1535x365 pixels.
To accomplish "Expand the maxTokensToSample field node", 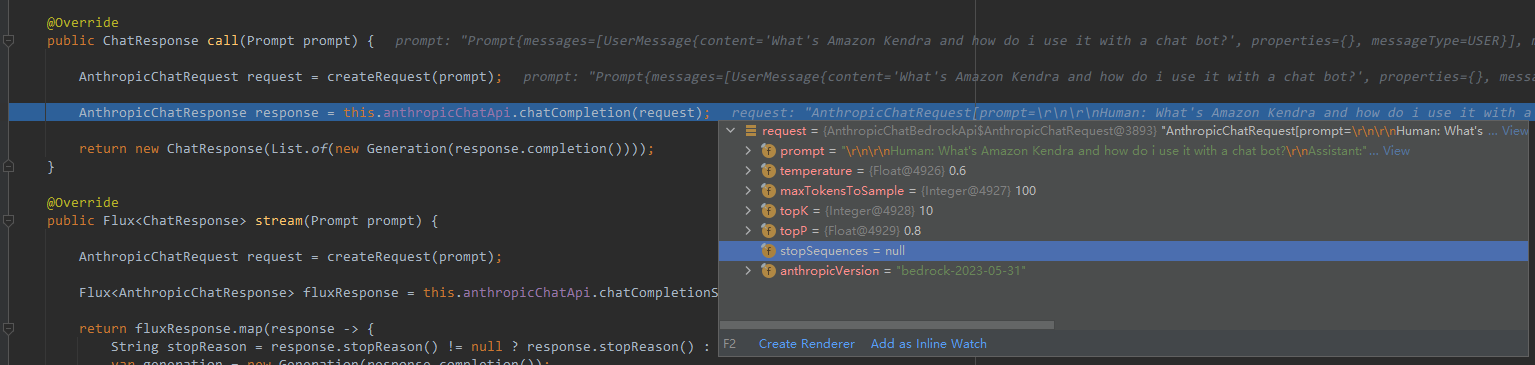I will pos(748,191).
